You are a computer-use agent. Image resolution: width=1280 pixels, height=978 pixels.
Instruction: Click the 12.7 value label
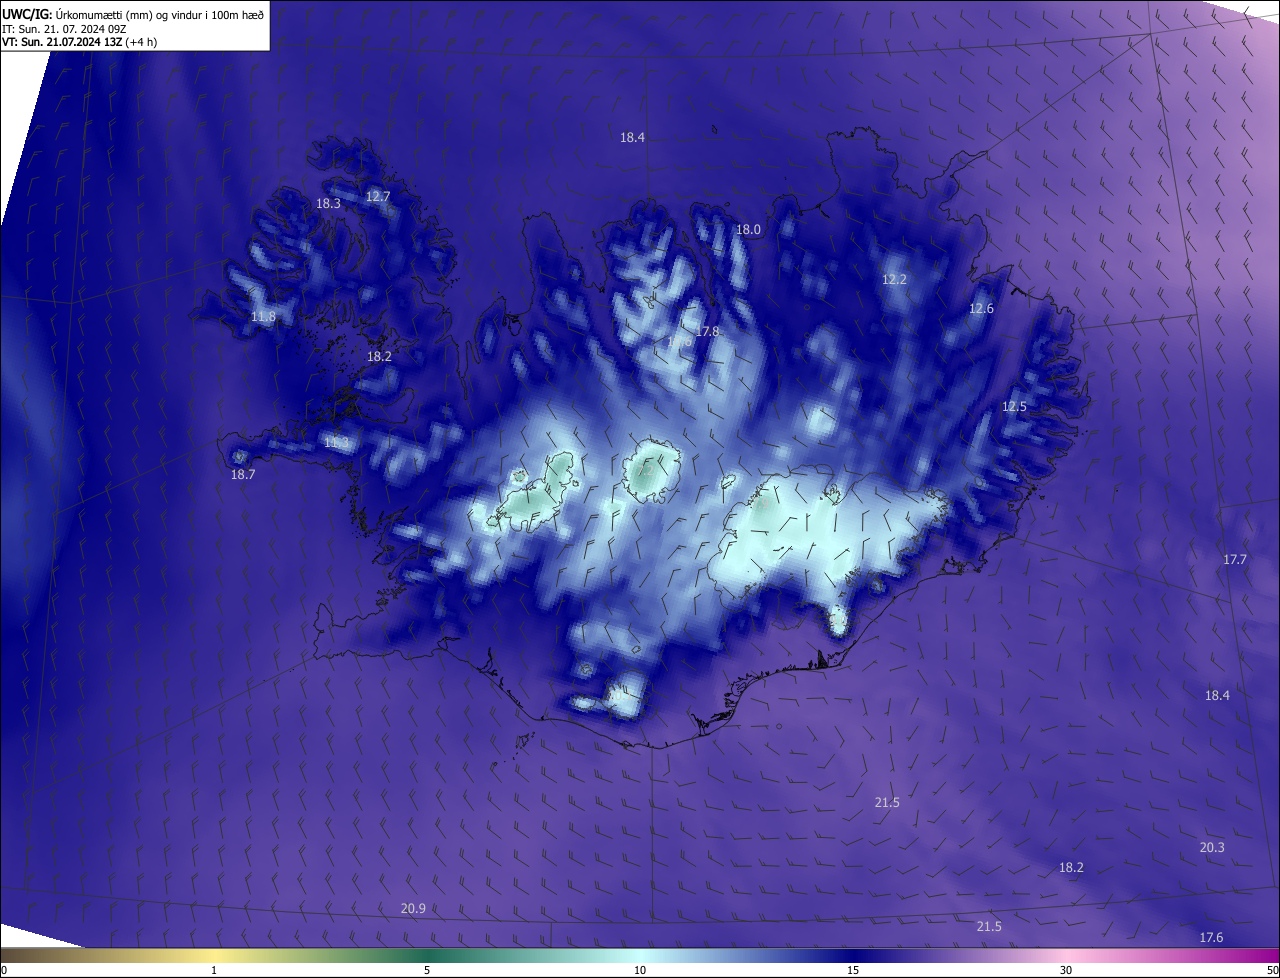[377, 197]
